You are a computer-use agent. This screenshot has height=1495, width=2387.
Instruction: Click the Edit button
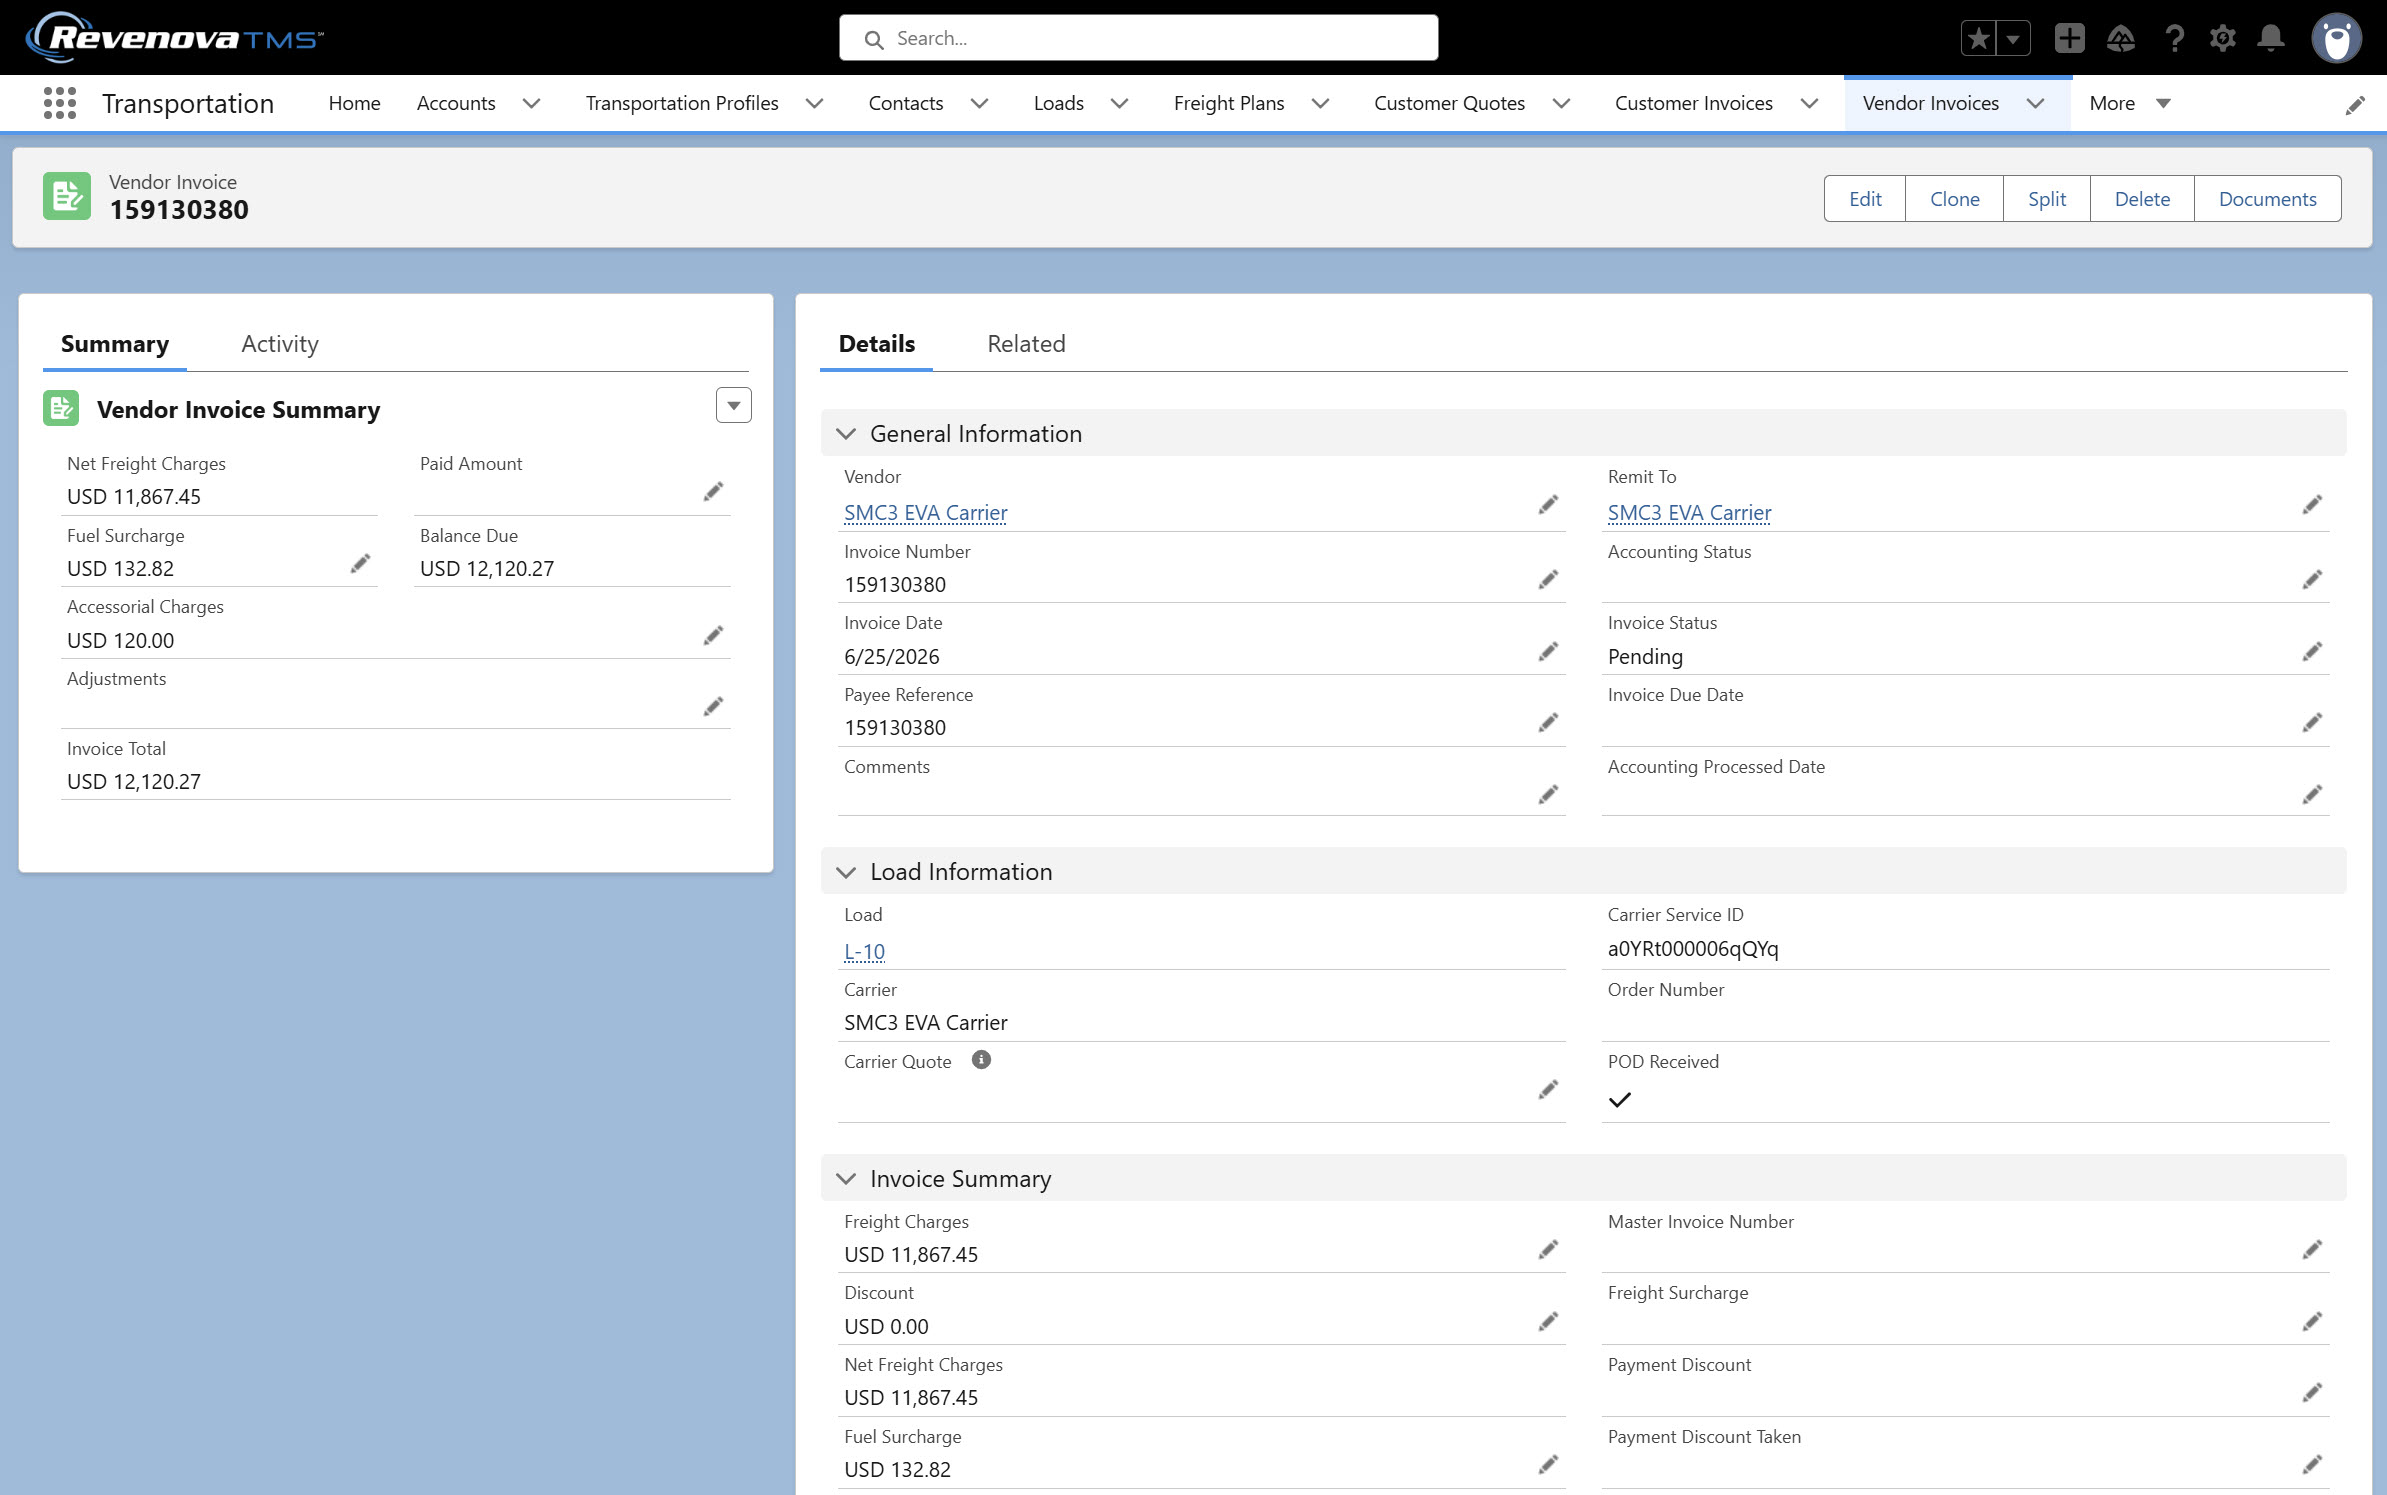[1865, 199]
